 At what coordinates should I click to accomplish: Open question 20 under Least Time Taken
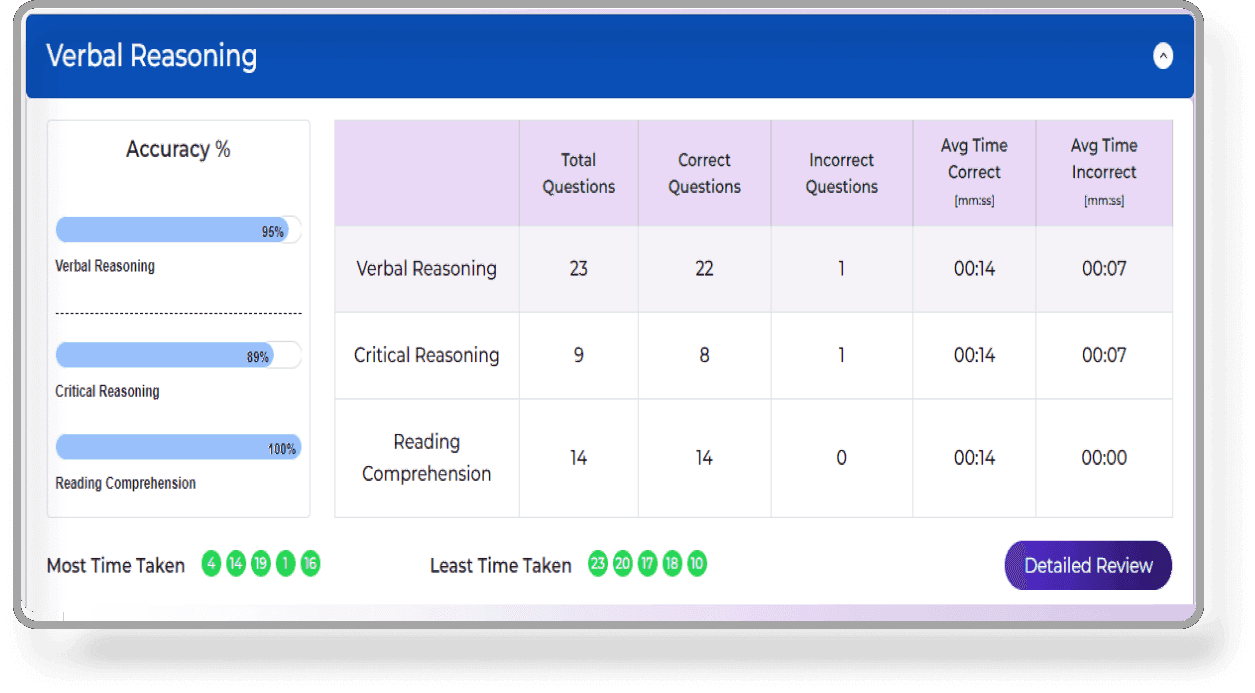pos(623,564)
